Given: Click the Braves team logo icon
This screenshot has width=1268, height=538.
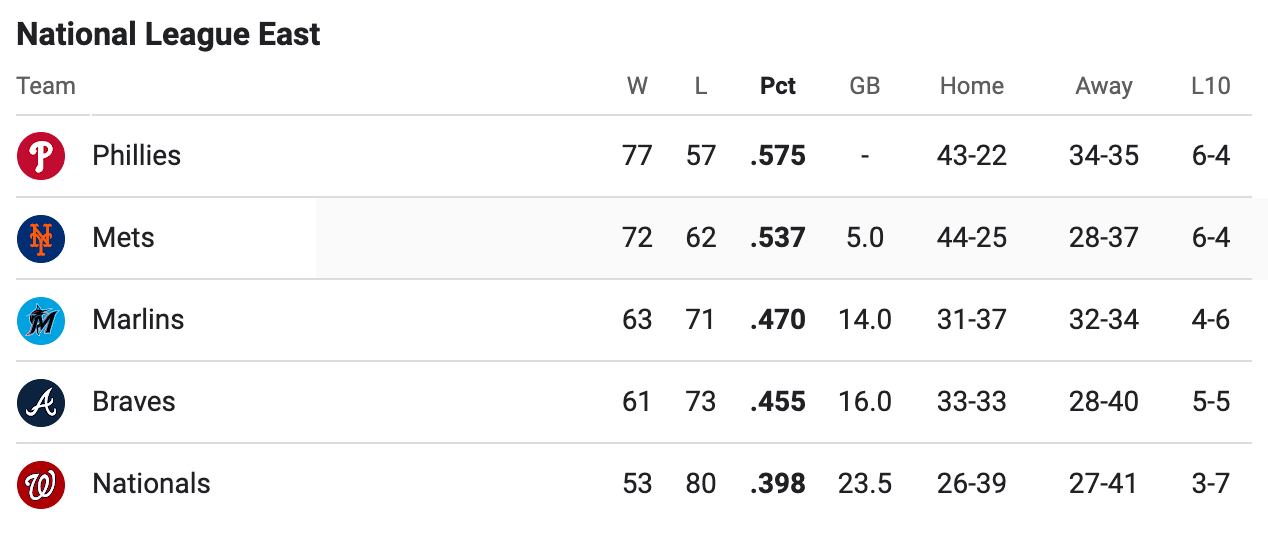Looking at the screenshot, I should click(x=41, y=402).
